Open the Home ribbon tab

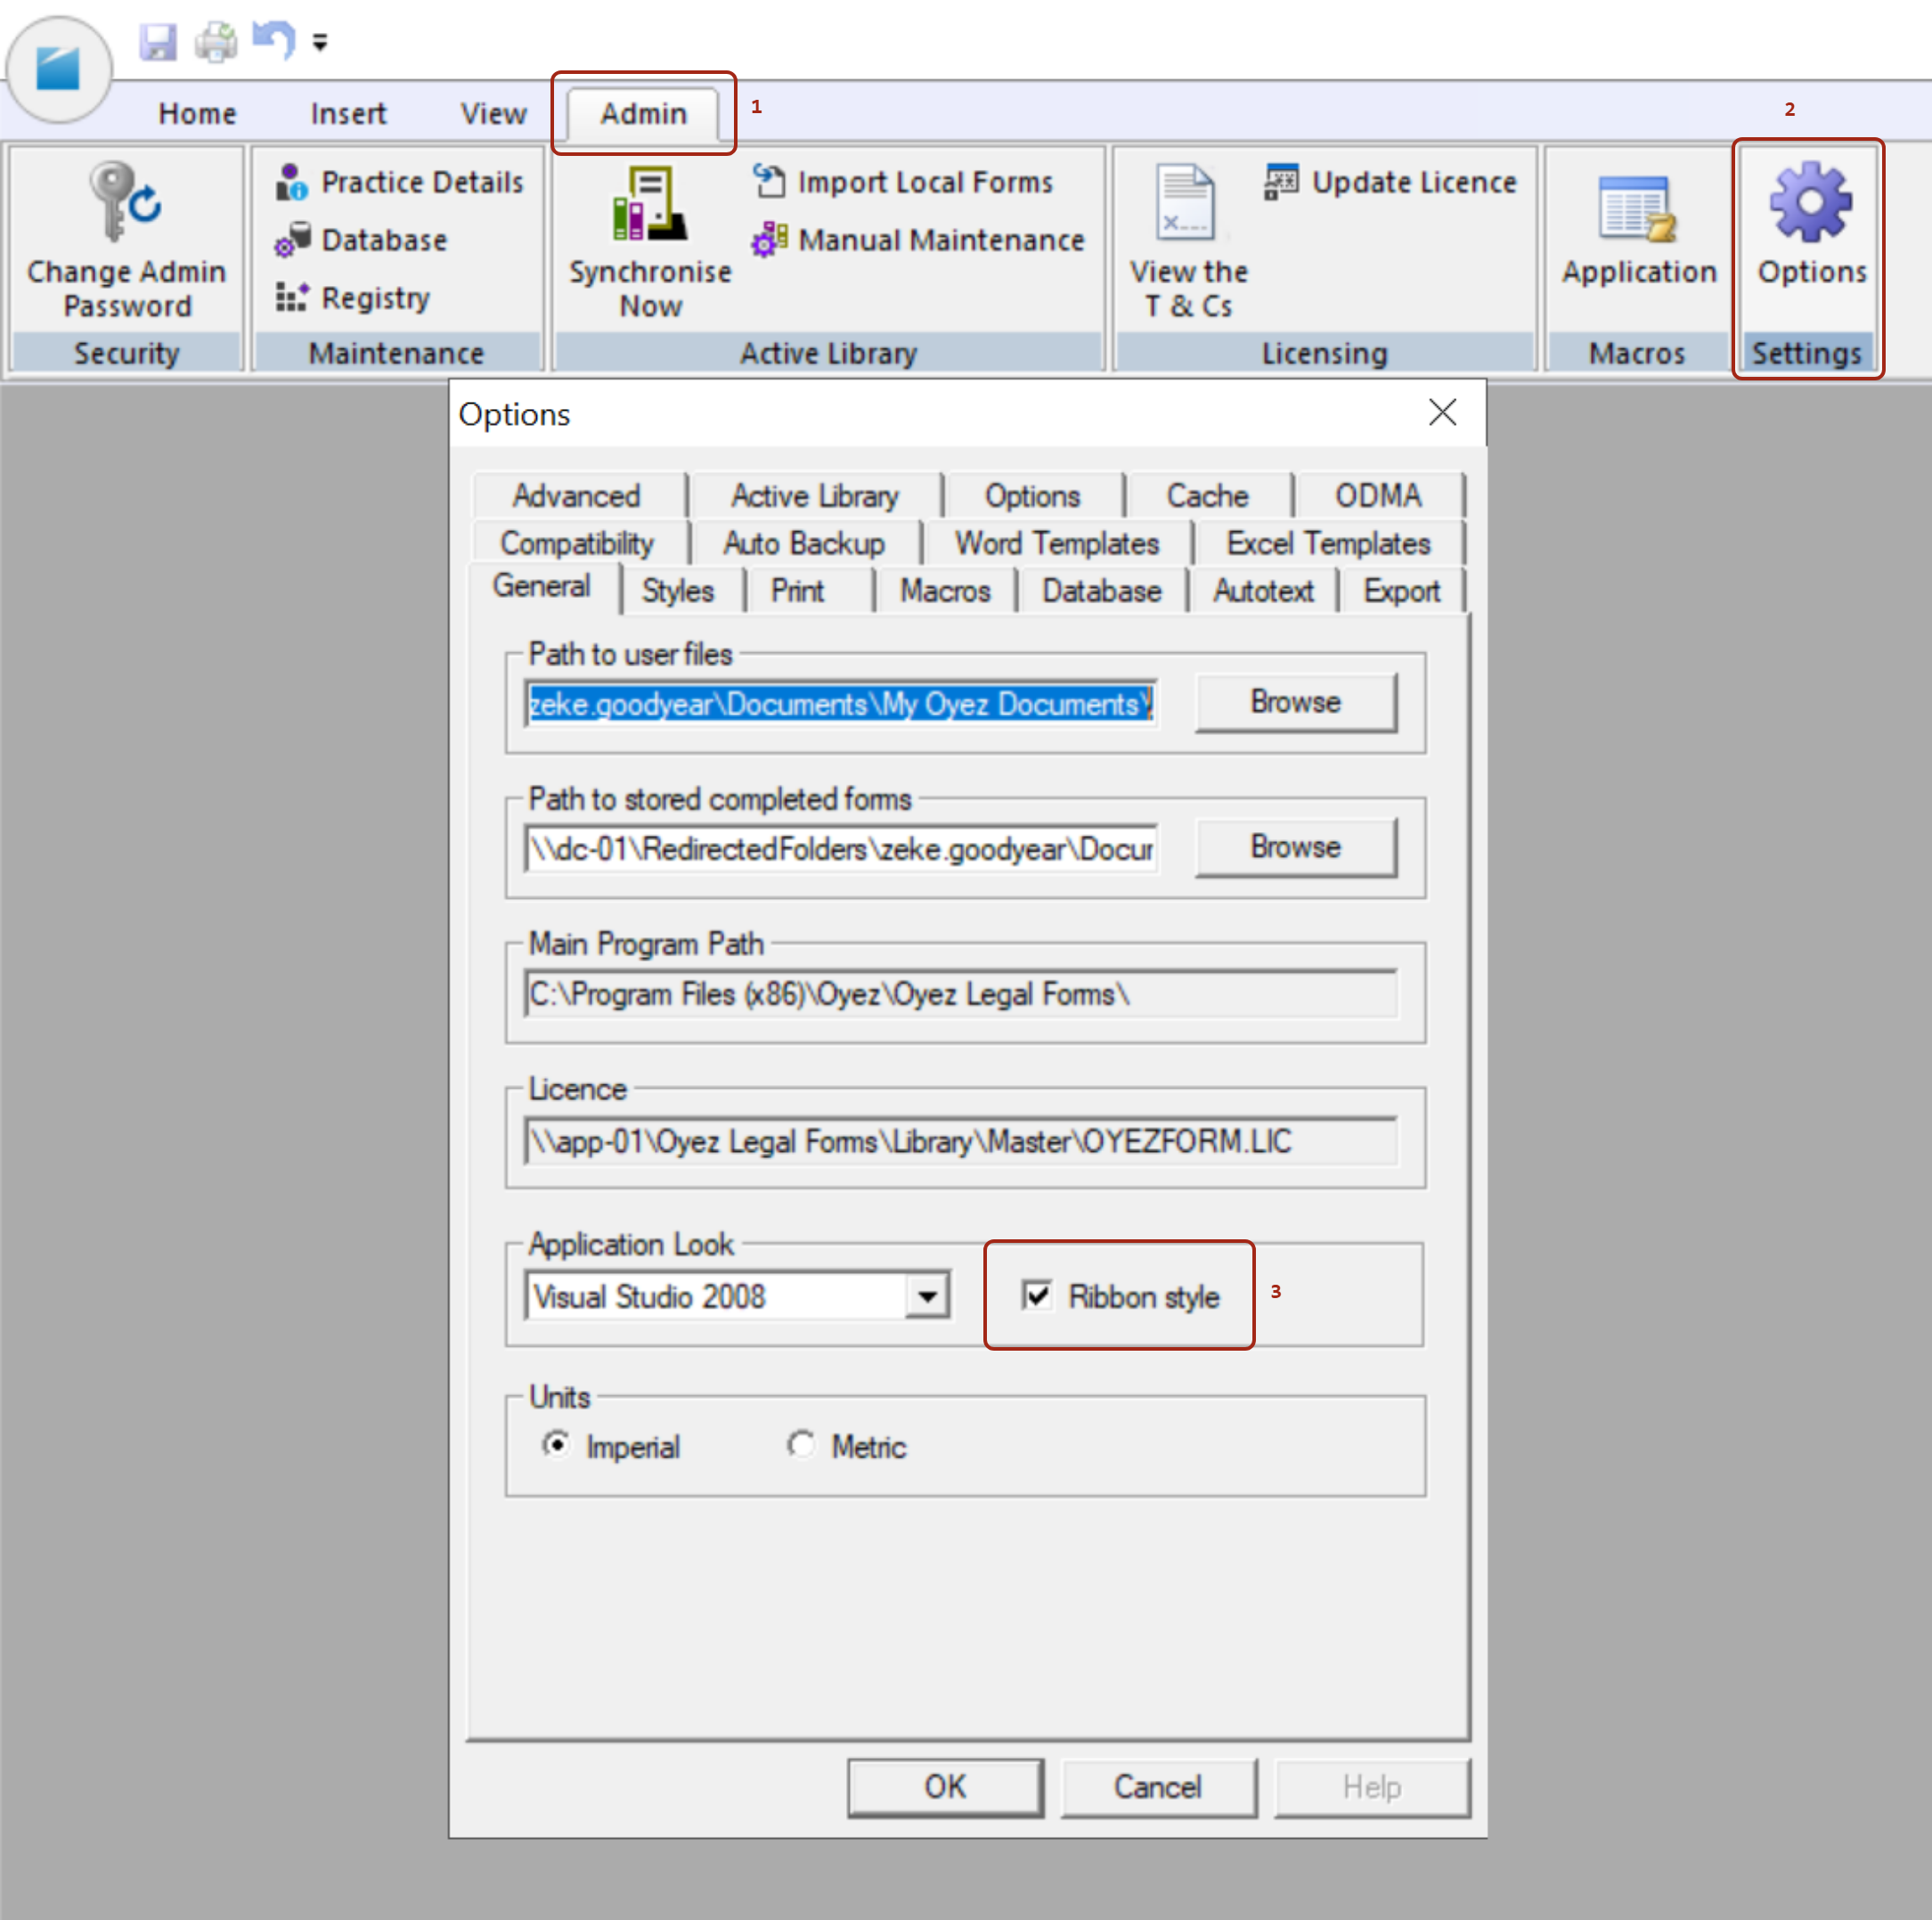pos(197,114)
